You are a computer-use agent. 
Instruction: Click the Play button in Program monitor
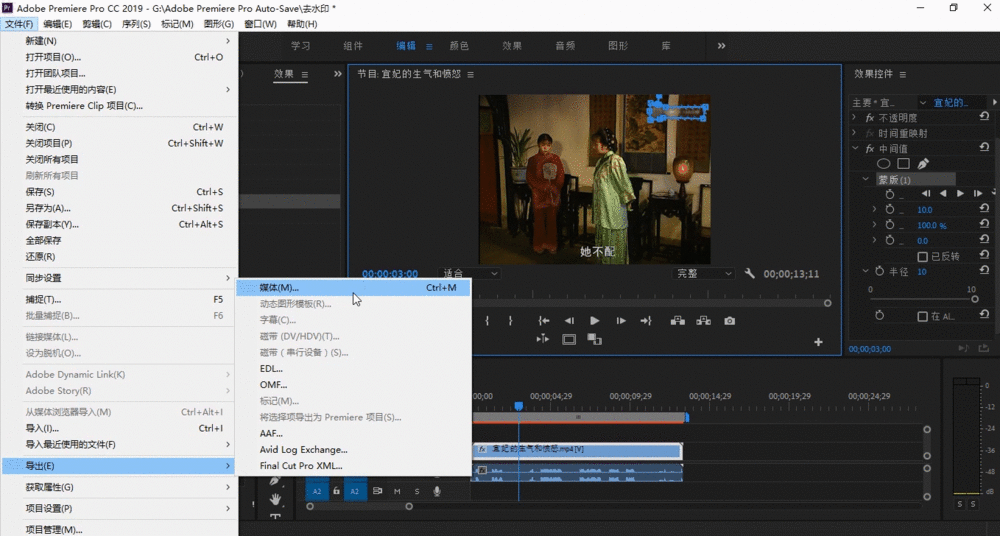point(594,321)
